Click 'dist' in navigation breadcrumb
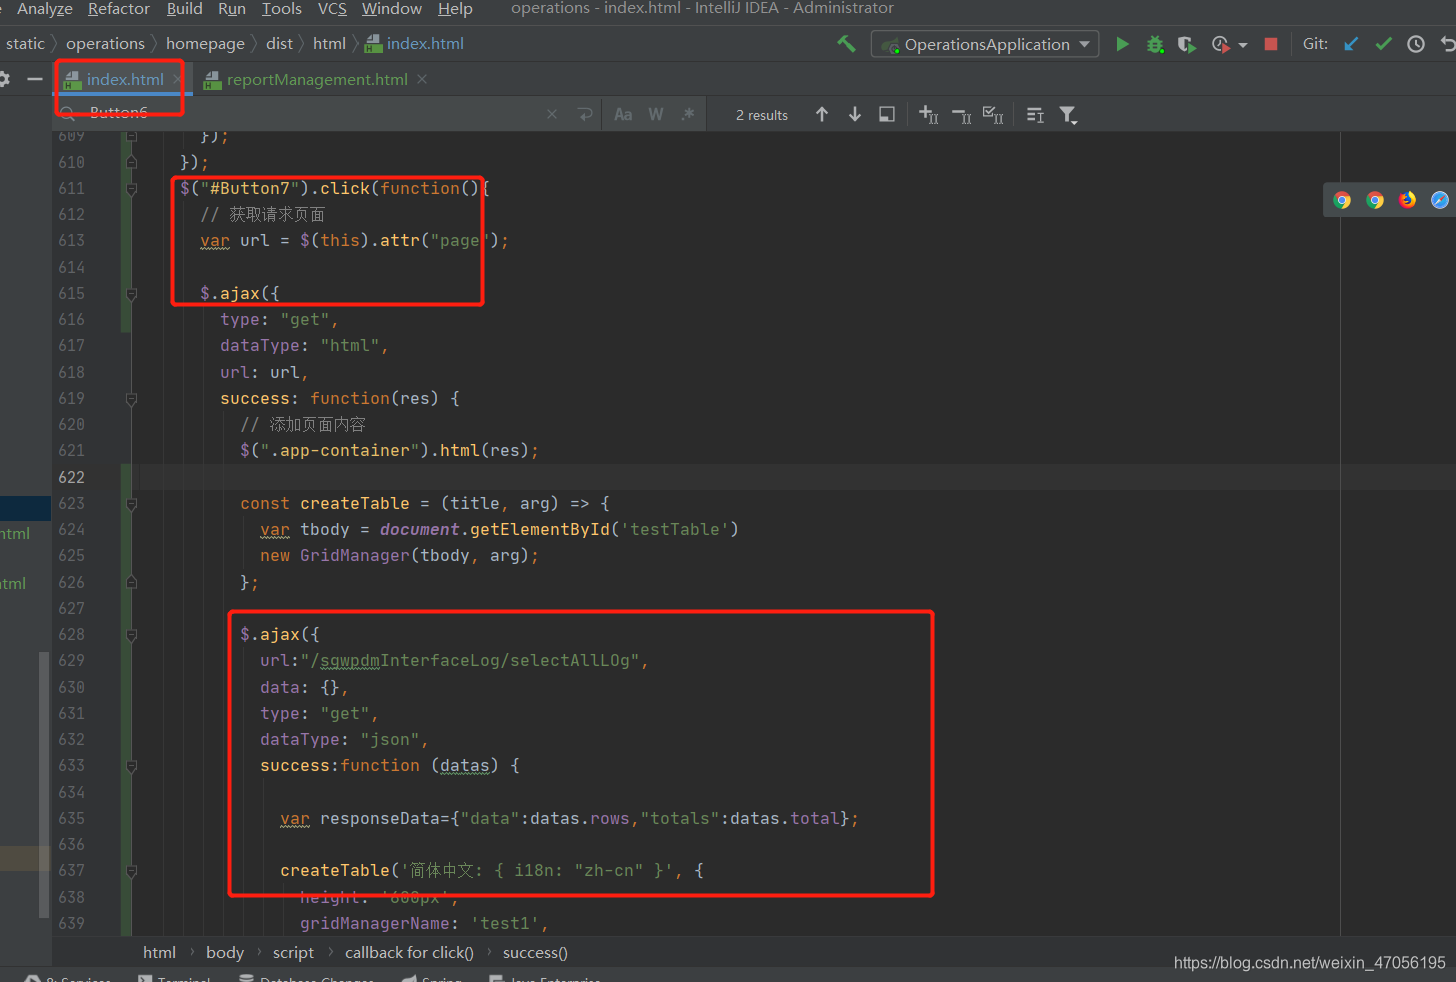This screenshot has height=982, width=1456. (279, 44)
